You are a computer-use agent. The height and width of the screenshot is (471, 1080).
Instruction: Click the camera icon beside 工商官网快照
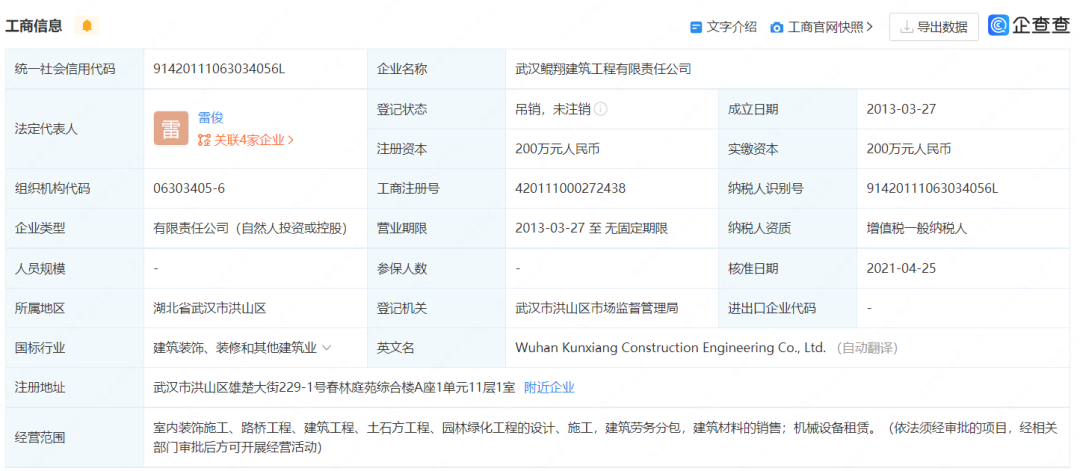[x=776, y=28]
